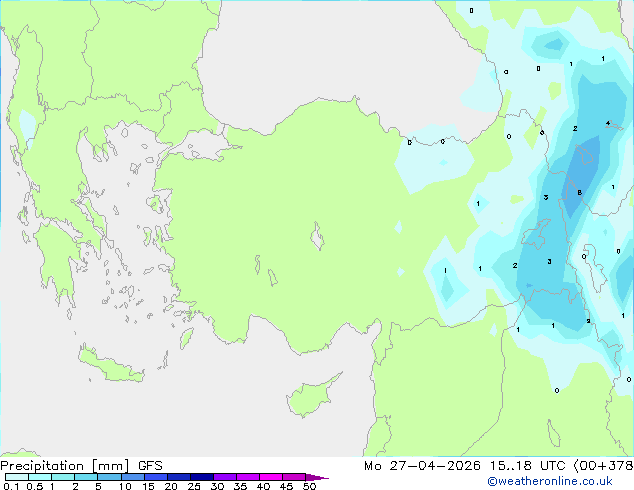Select the 0.5–1 mm legend swatch
Viewport: 634px width, 490px height.
[40, 477]
